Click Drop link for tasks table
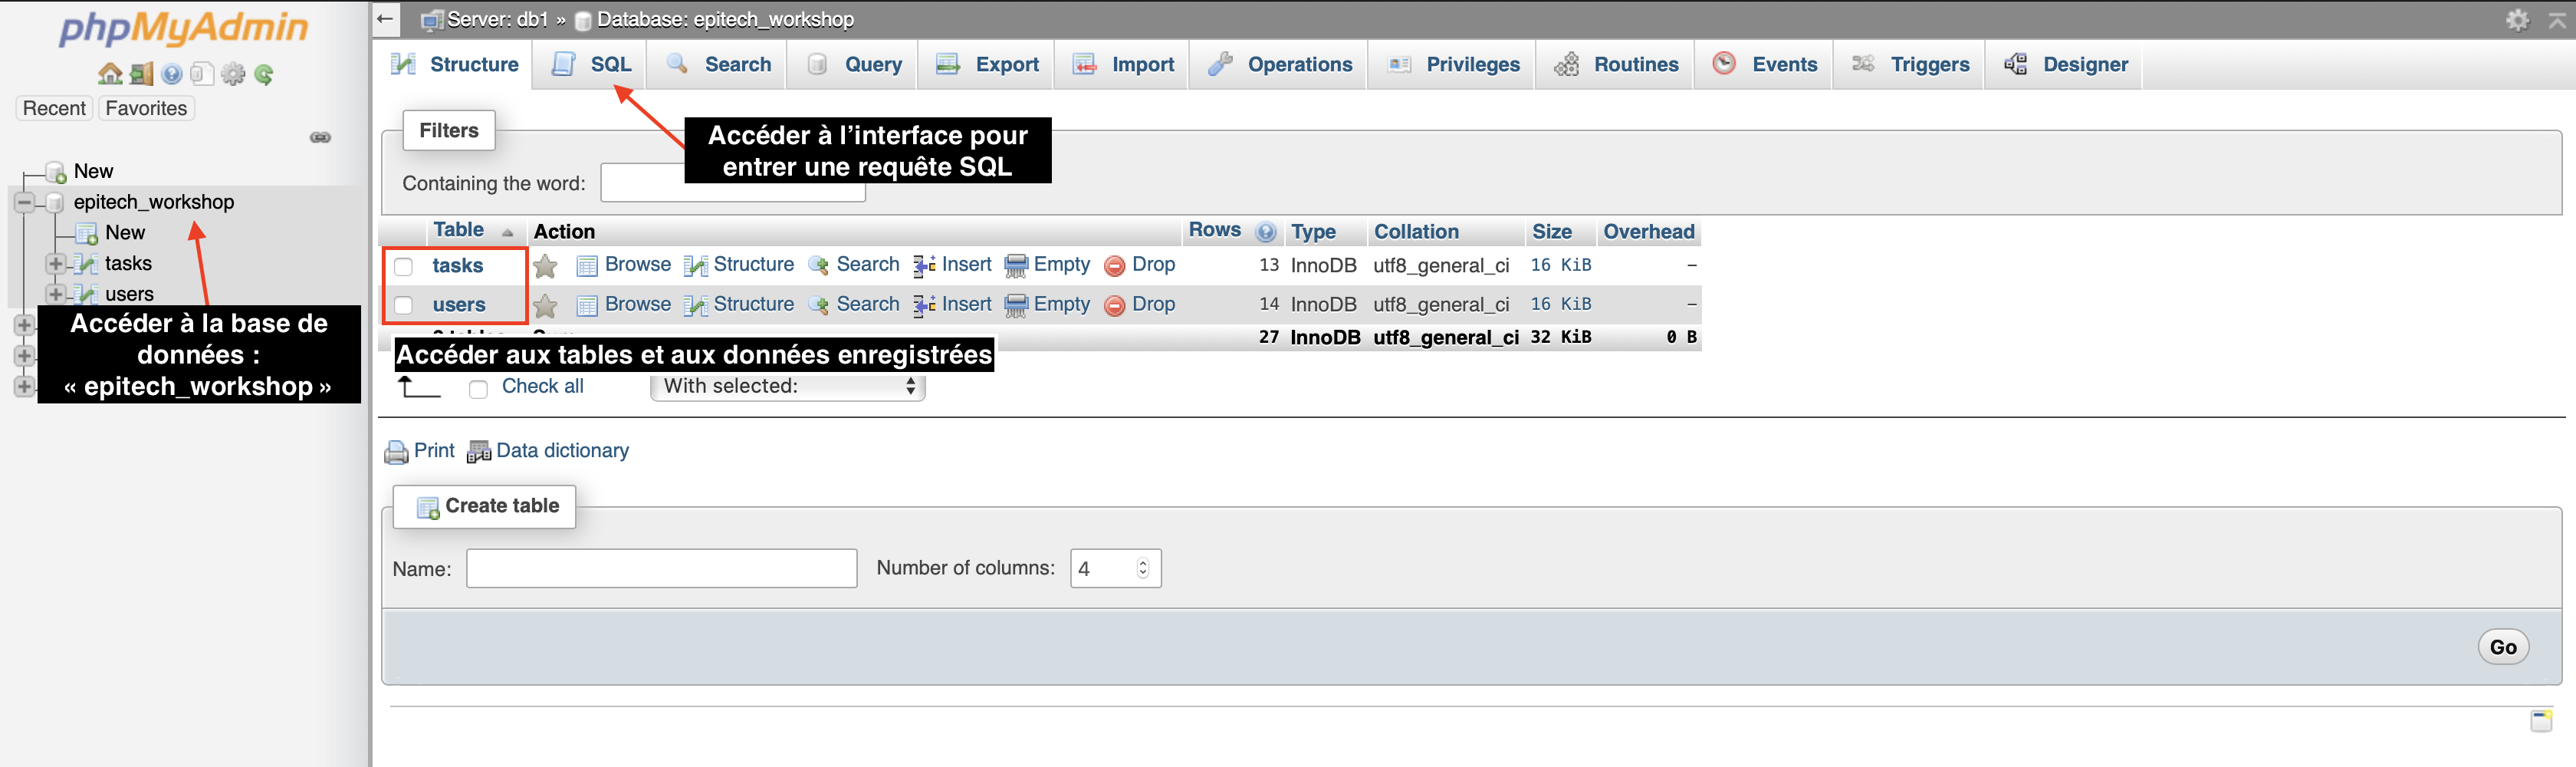 [1153, 264]
